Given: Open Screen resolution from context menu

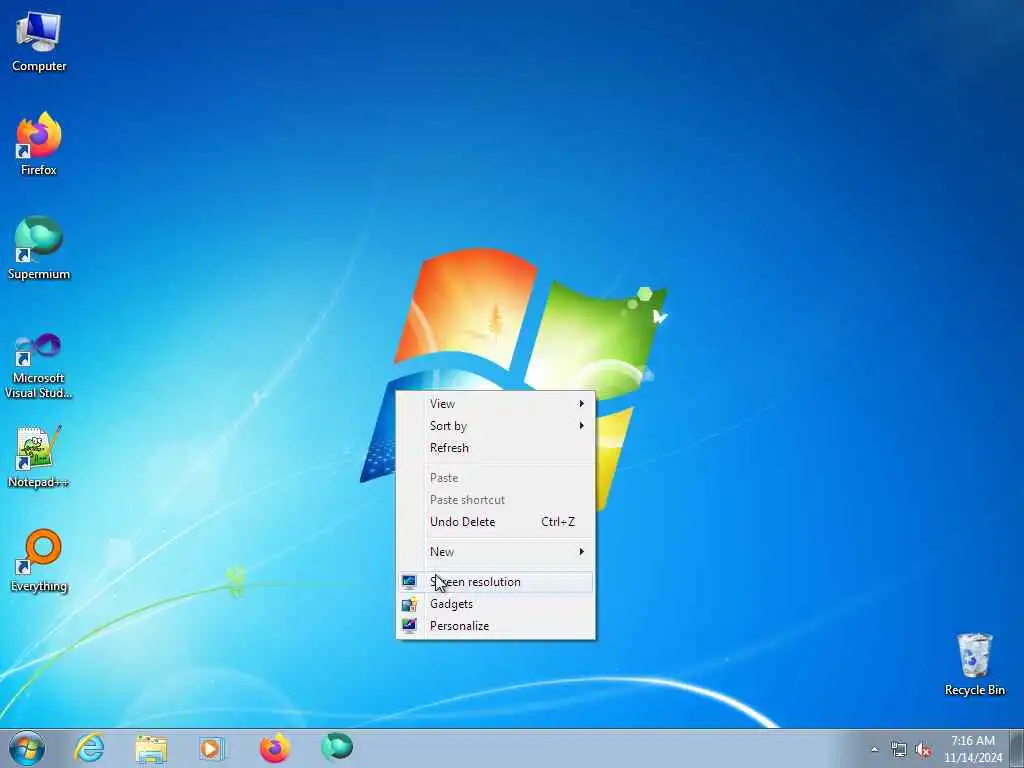Looking at the screenshot, I should pos(496,582).
